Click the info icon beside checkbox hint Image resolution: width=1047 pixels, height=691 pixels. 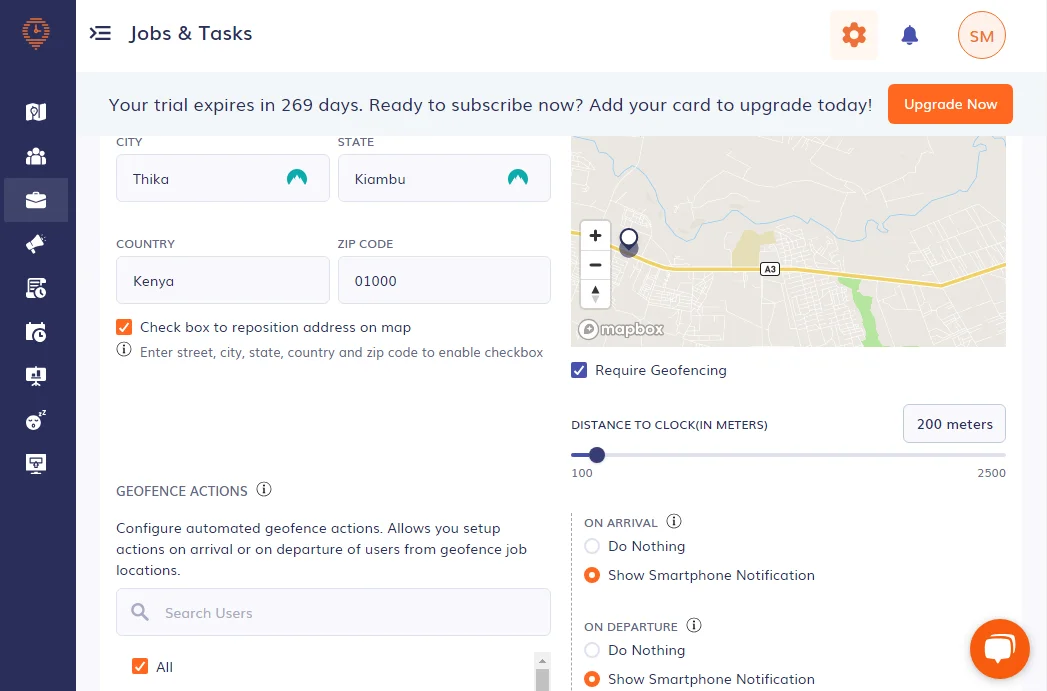tap(124, 349)
